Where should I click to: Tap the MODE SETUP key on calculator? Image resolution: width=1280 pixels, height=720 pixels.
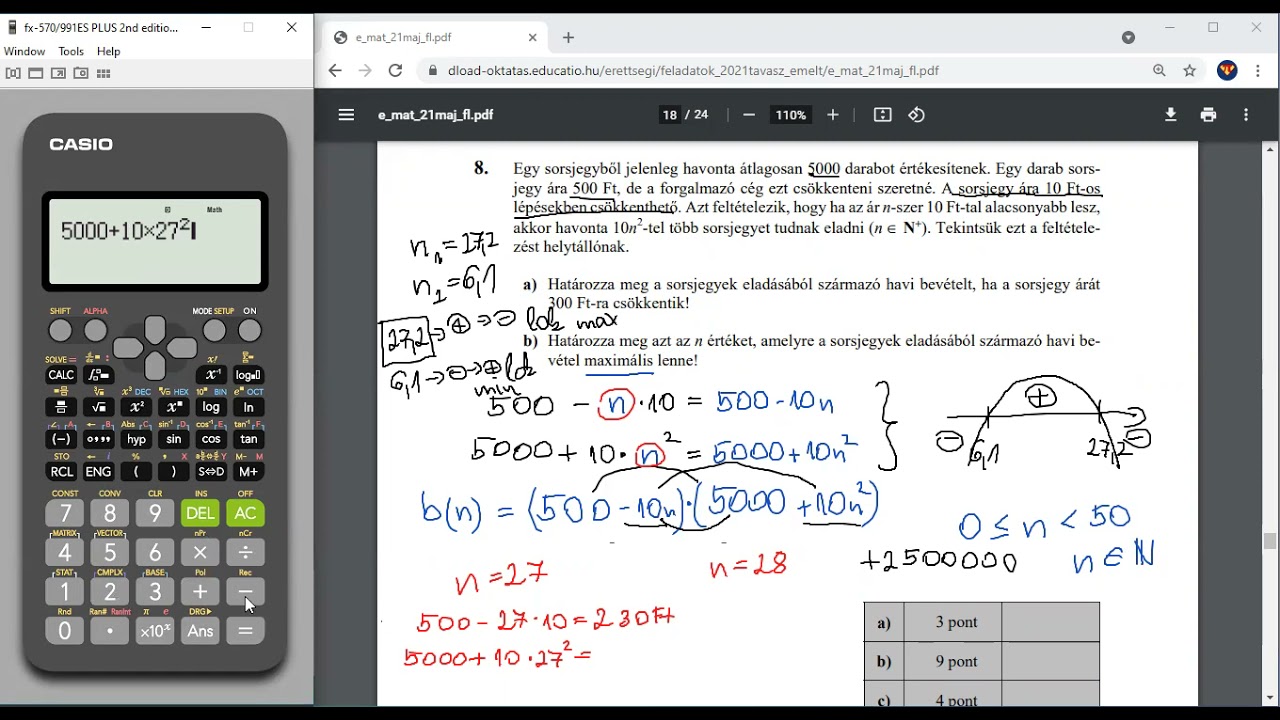pyautogui.click(x=214, y=331)
